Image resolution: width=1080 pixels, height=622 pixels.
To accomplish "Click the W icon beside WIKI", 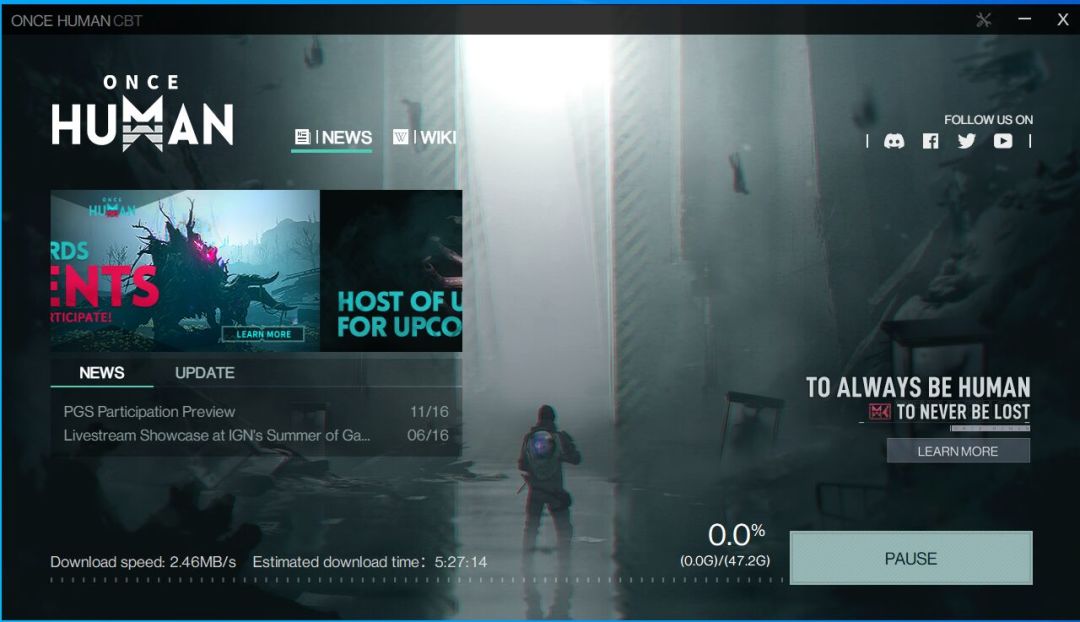I will (x=400, y=137).
